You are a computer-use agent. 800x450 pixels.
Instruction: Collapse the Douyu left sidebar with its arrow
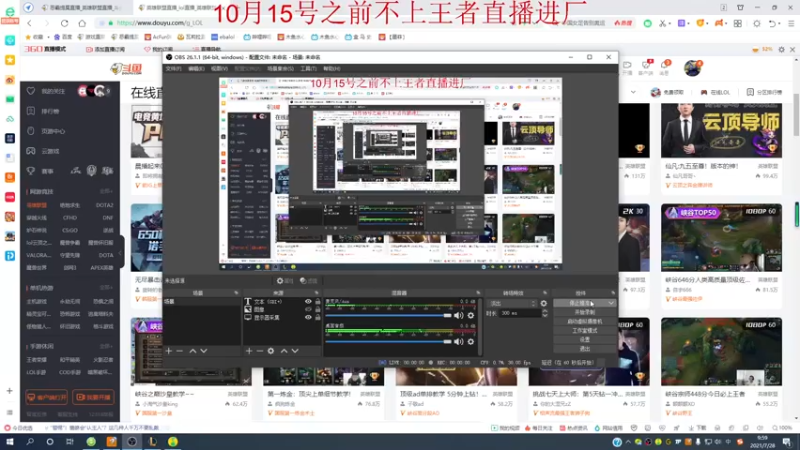121,253
